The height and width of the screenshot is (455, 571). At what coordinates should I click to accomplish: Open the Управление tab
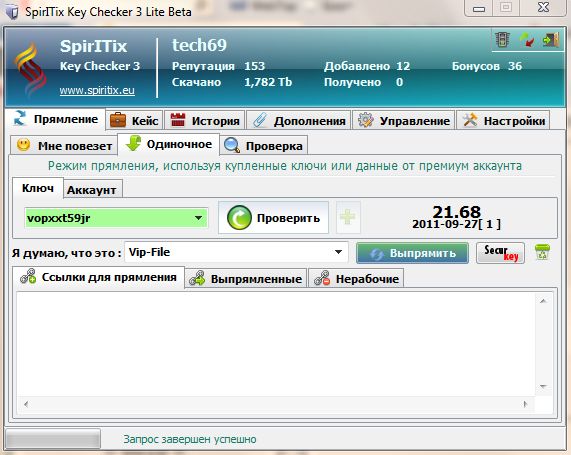tap(403, 121)
